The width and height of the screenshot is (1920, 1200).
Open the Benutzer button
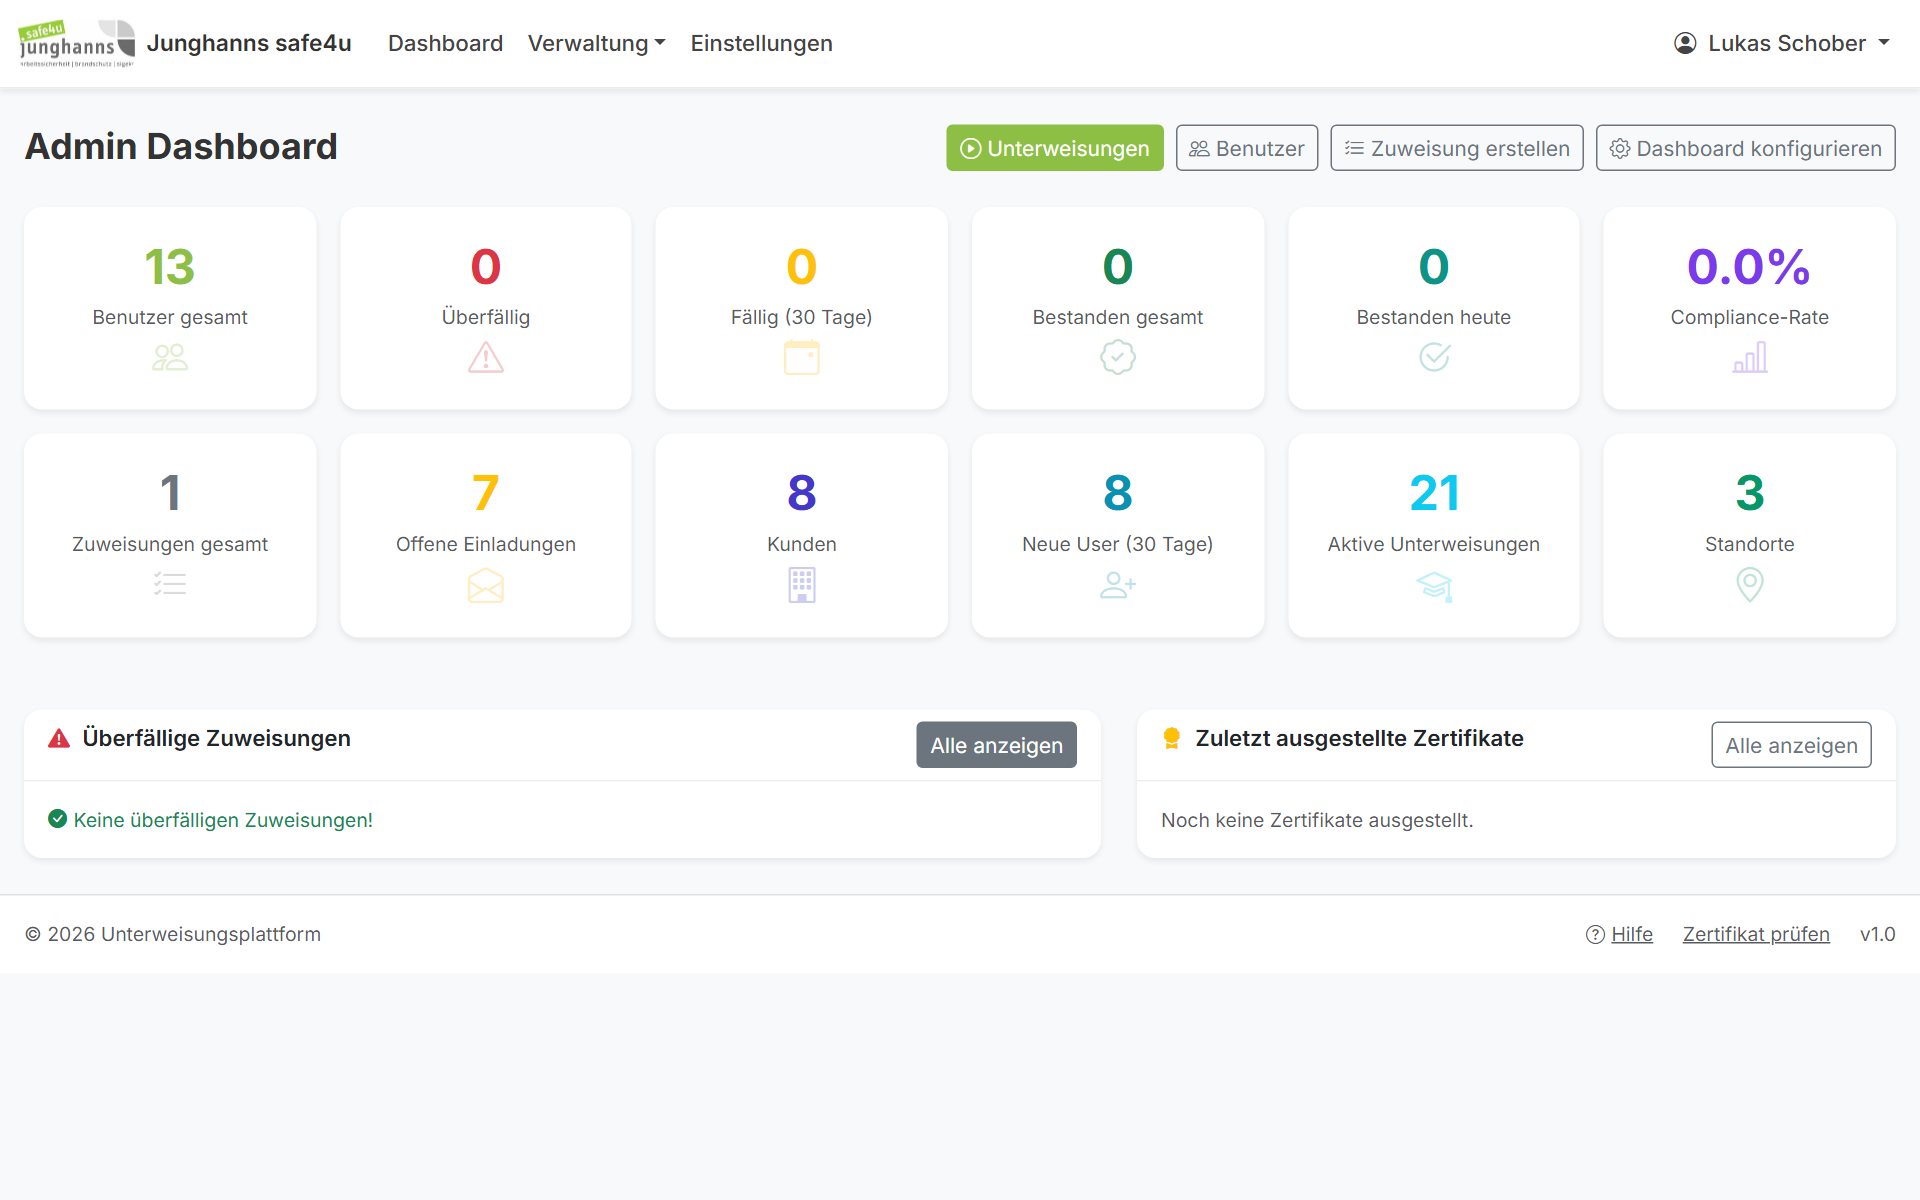tap(1247, 148)
